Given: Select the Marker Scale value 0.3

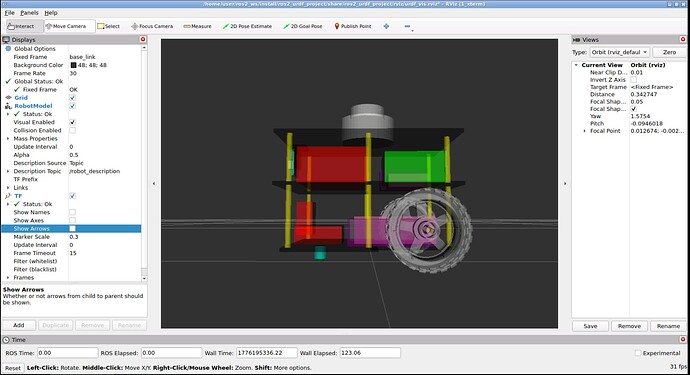Looking at the screenshot, I should click(x=73, y=237).
